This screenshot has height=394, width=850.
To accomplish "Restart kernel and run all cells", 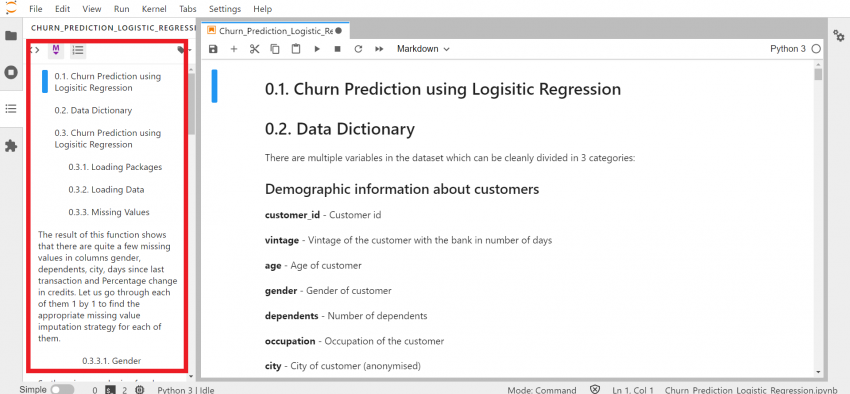I will [379, 49].
